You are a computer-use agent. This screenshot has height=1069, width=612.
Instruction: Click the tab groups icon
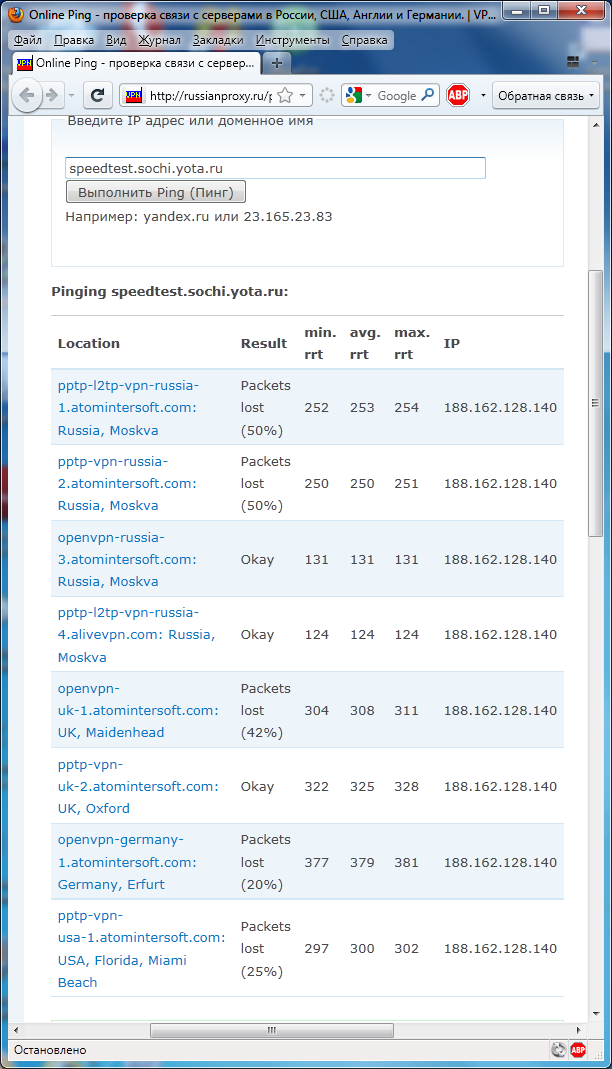click(x=573, y=63)
